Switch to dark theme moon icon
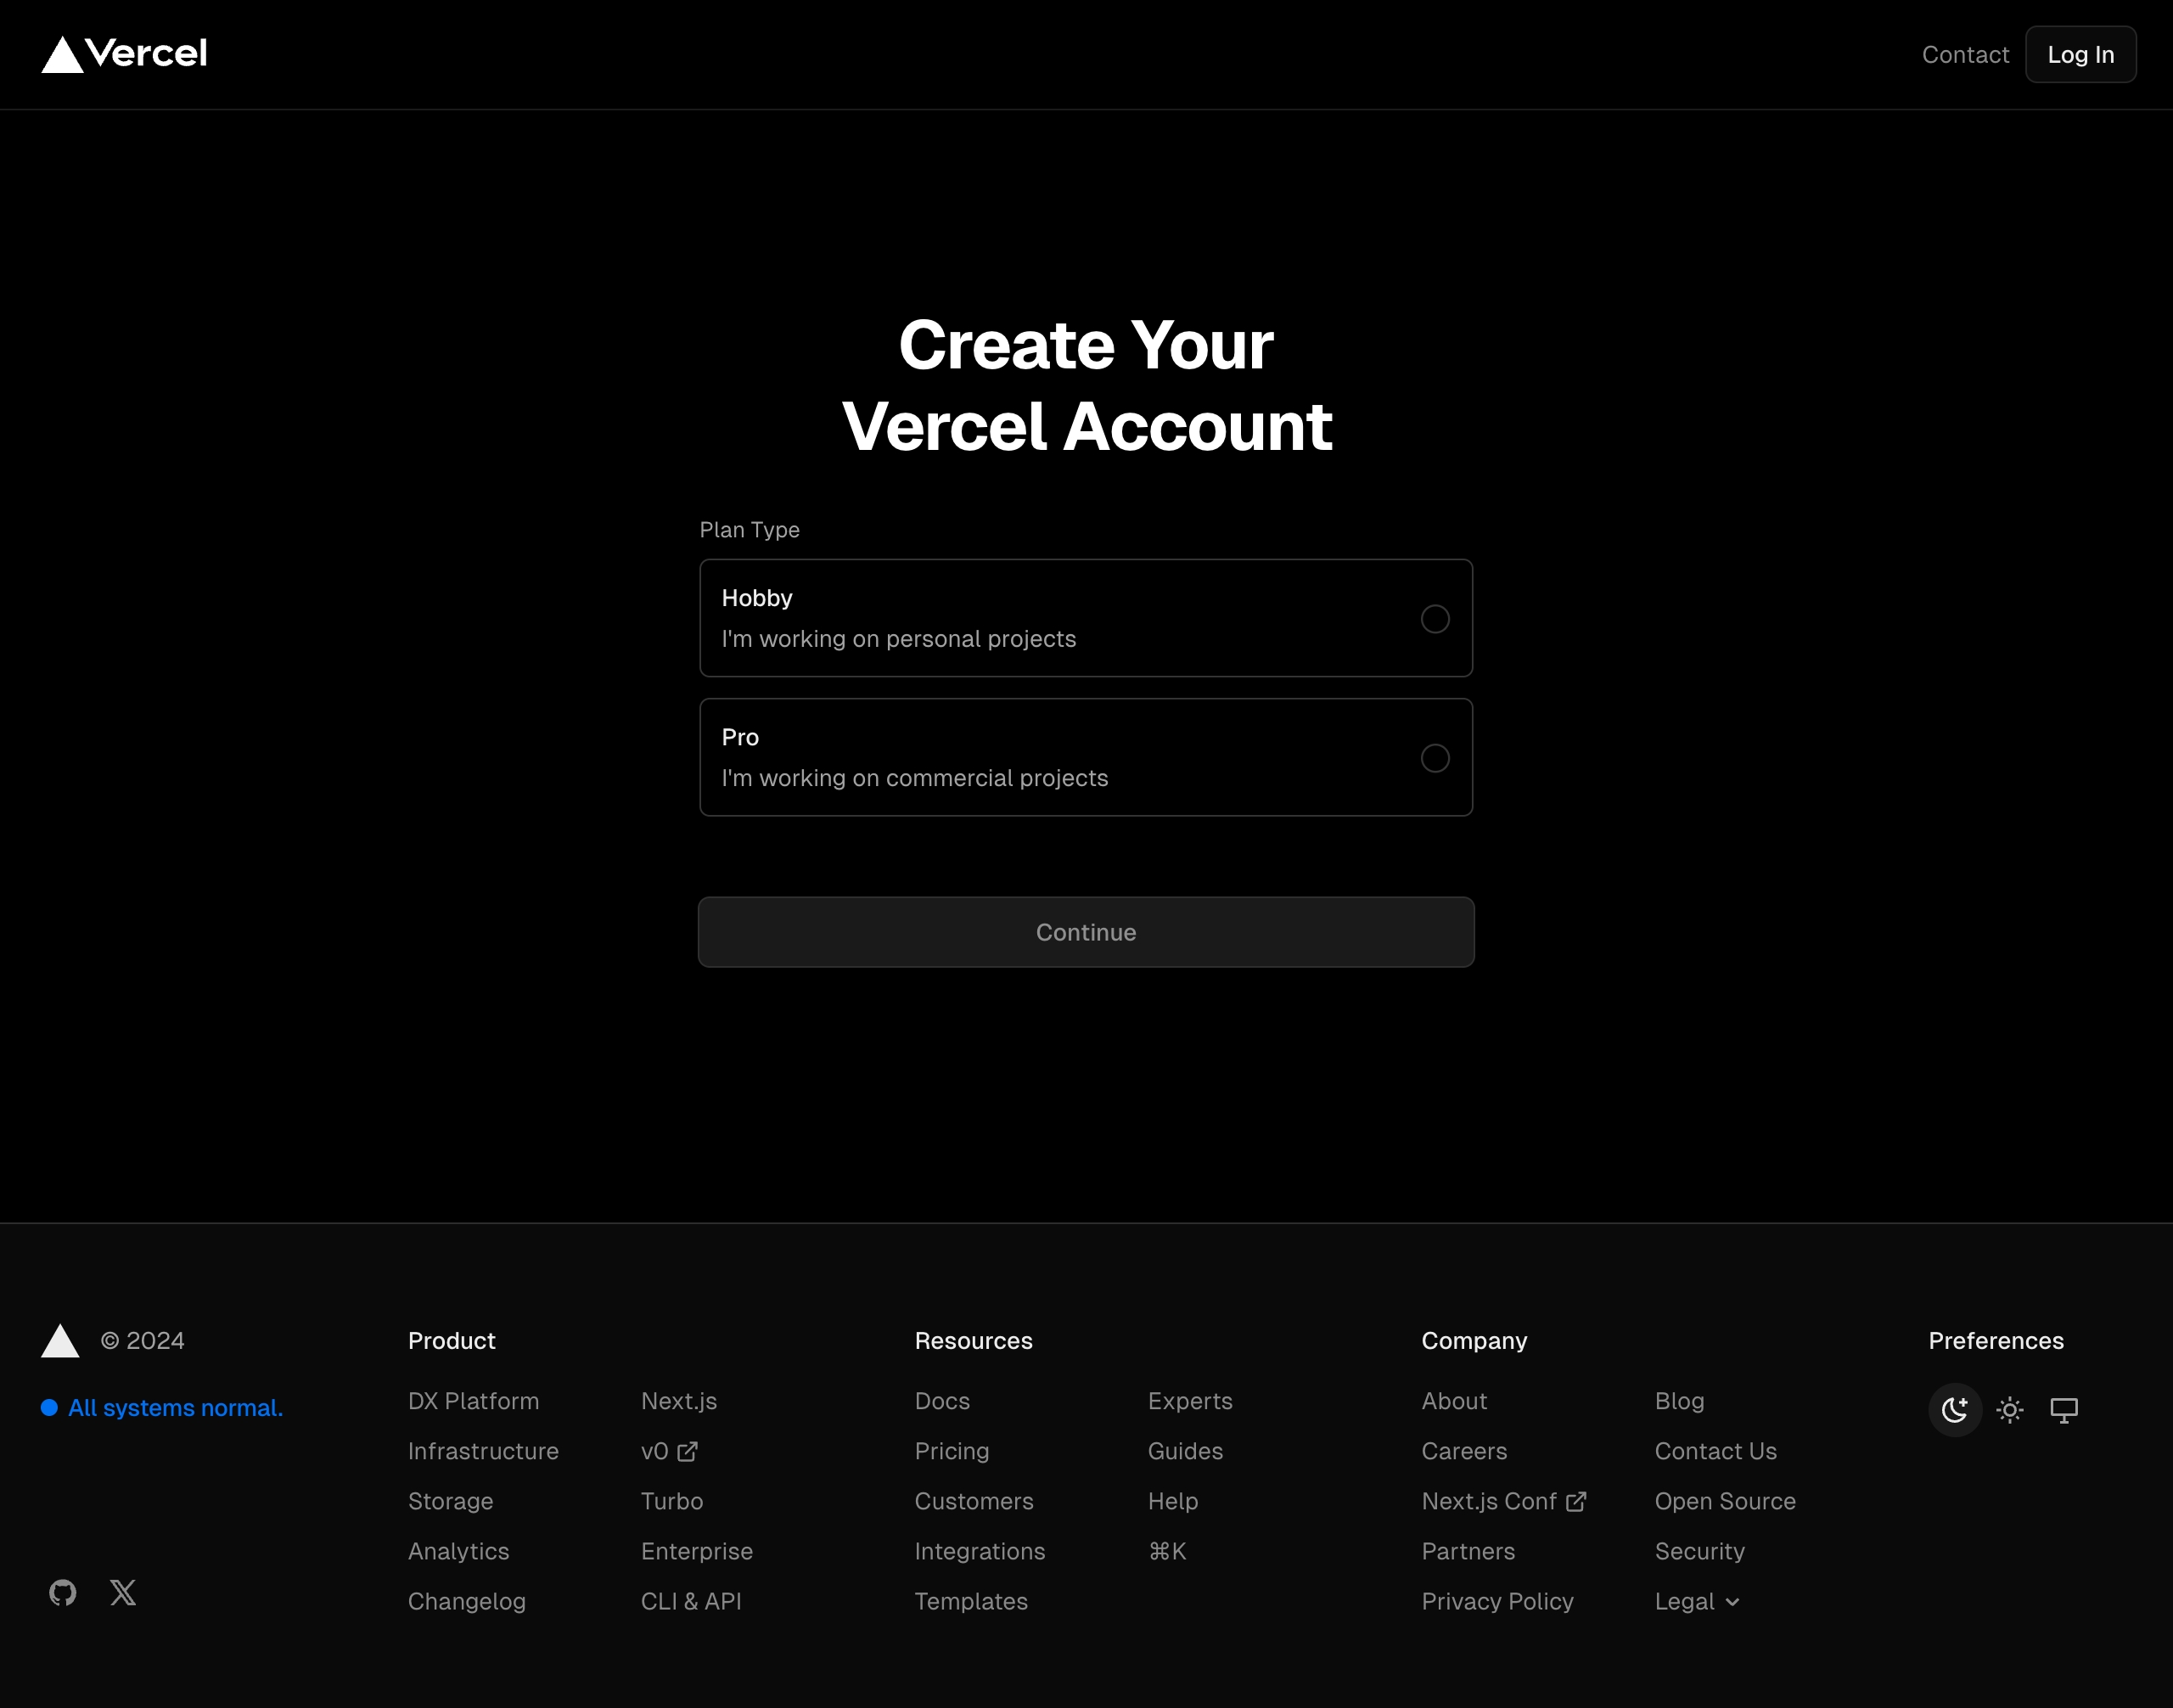Image resolution: width=2173 pixels, height=1708 pixels. (1955, 1410)
